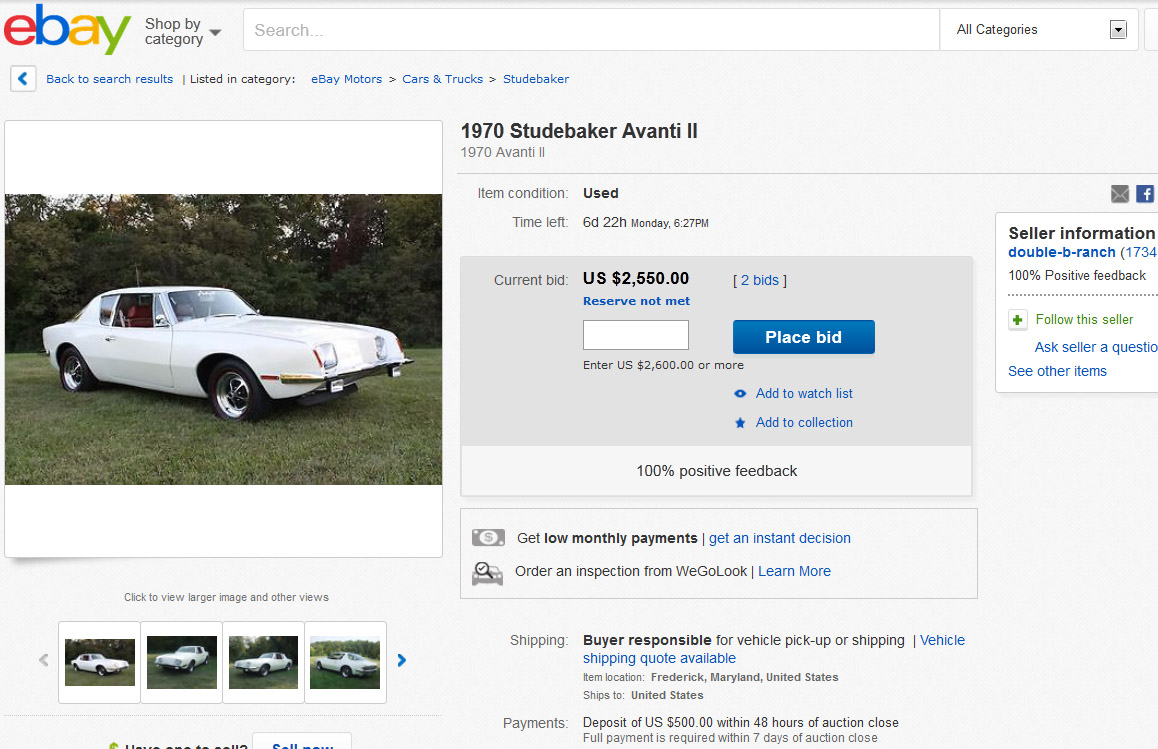The height and width of the screenshot is (749, 1158).
Task: Expand the All Categories dropdown
Action: pos(1118,30)
